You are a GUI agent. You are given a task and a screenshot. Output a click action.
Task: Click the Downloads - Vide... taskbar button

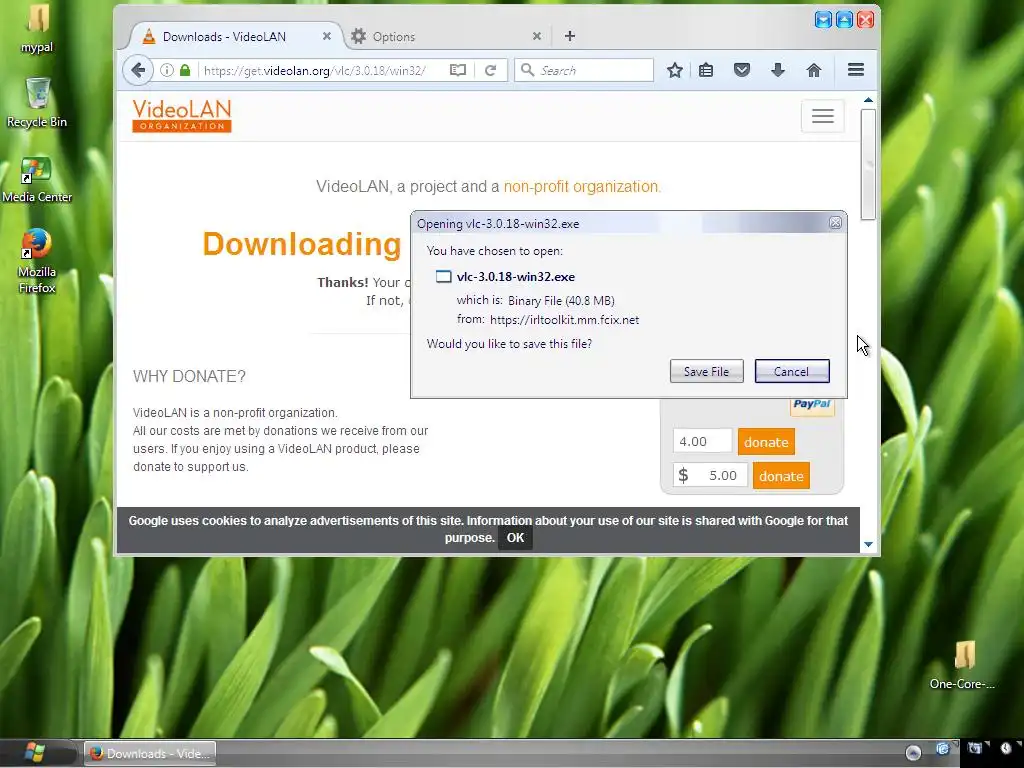(150, 754)
